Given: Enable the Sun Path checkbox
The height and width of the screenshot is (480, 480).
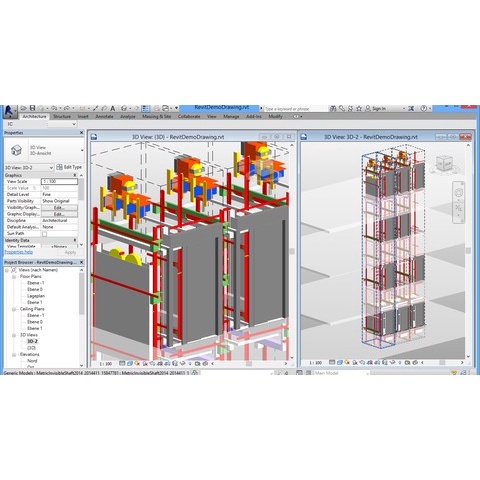Looking at the screenshot, I should [44, 234].
